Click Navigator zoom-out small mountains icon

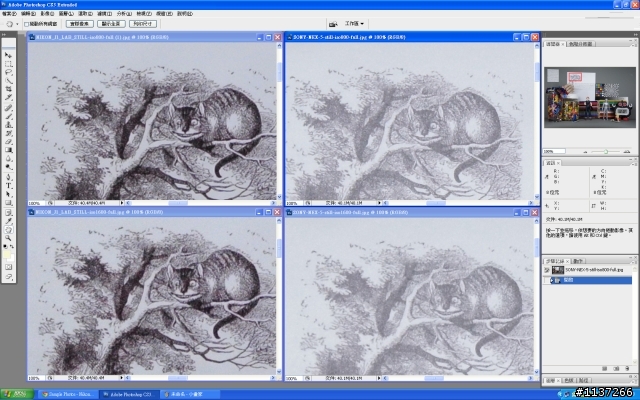585,152
